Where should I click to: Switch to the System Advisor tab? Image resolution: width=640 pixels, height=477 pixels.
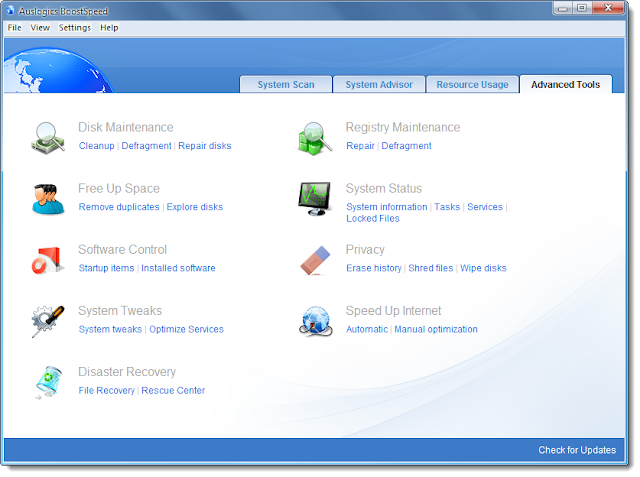coord(379,84)
